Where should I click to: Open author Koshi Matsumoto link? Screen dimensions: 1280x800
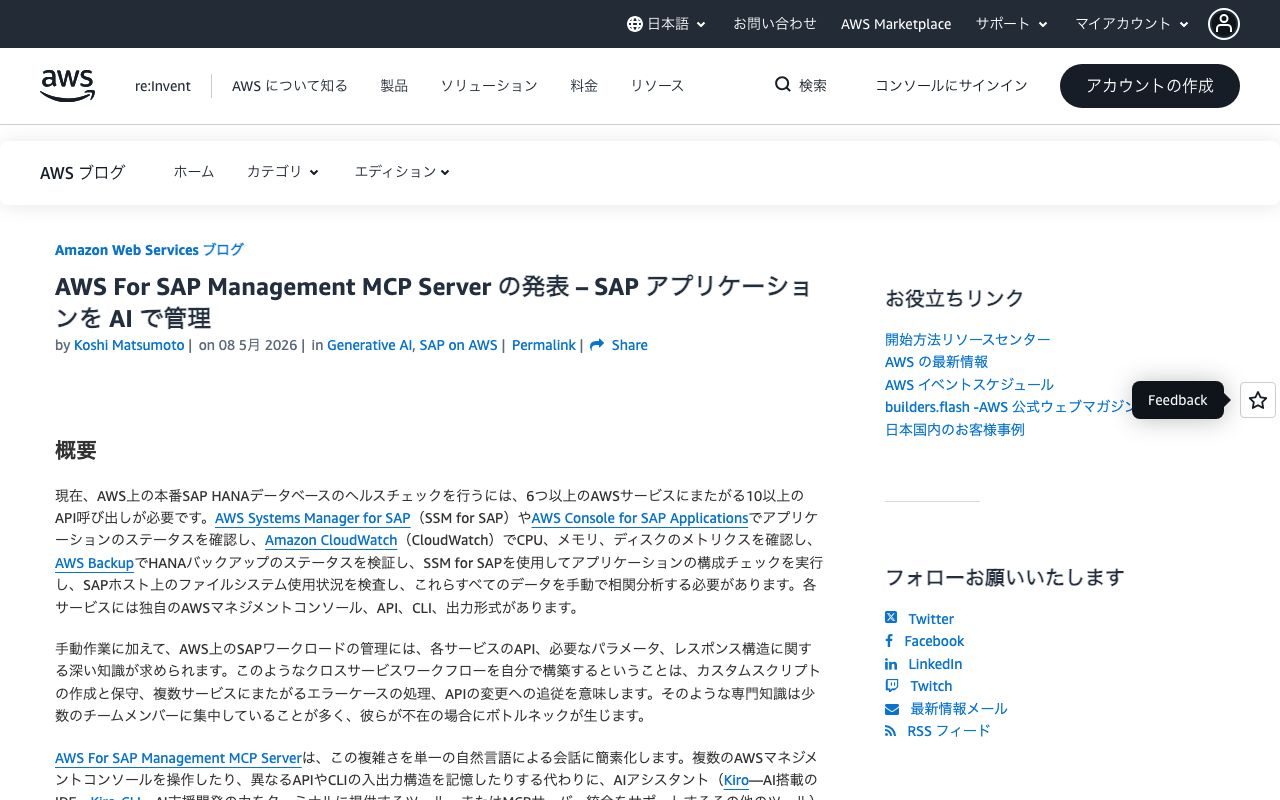tap(129, 345)
